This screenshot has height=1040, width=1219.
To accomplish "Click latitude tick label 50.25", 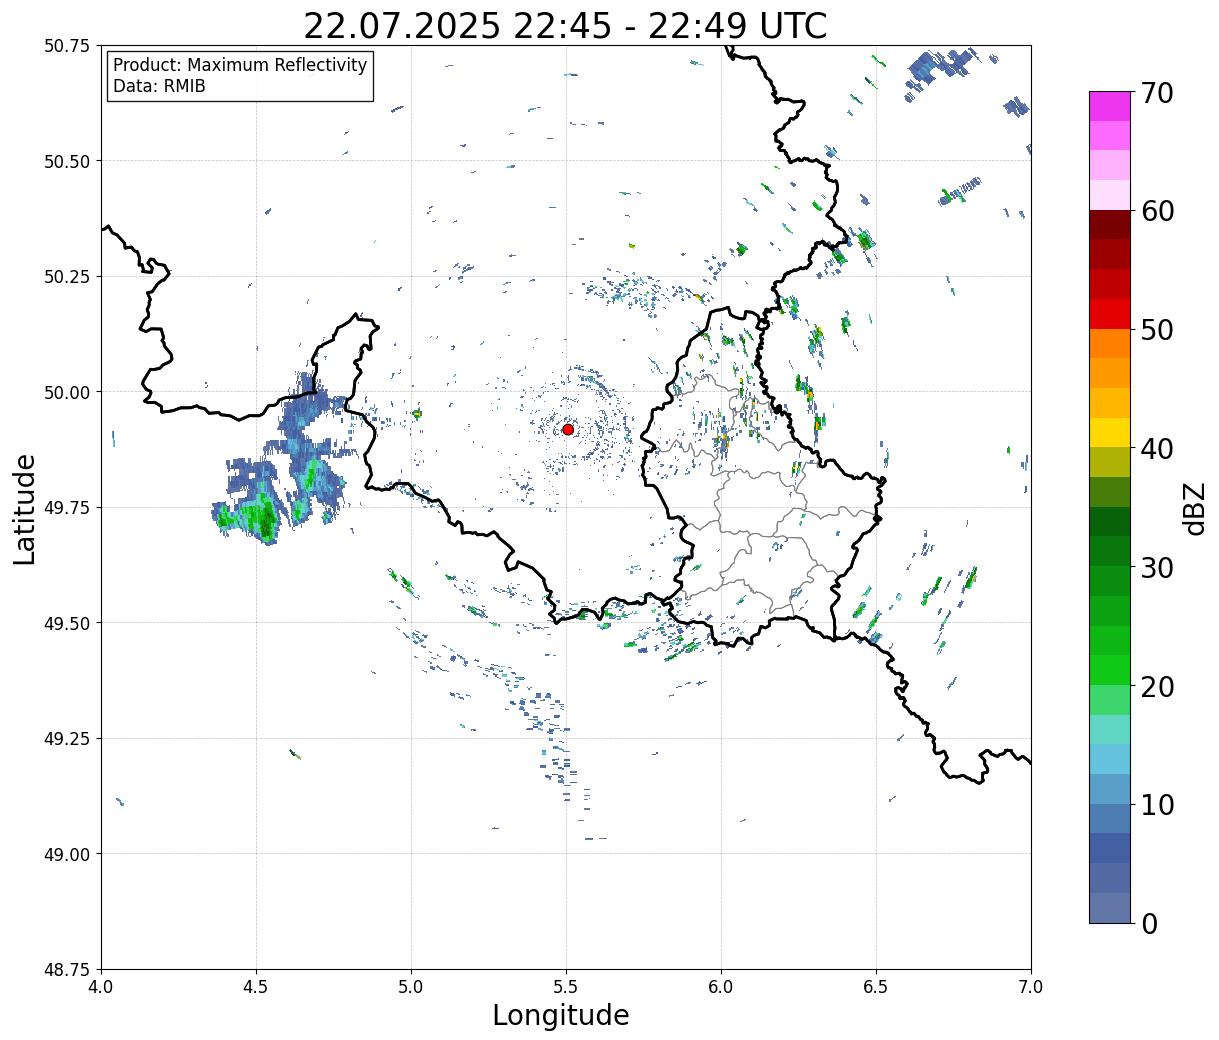I will pos(68,277).
